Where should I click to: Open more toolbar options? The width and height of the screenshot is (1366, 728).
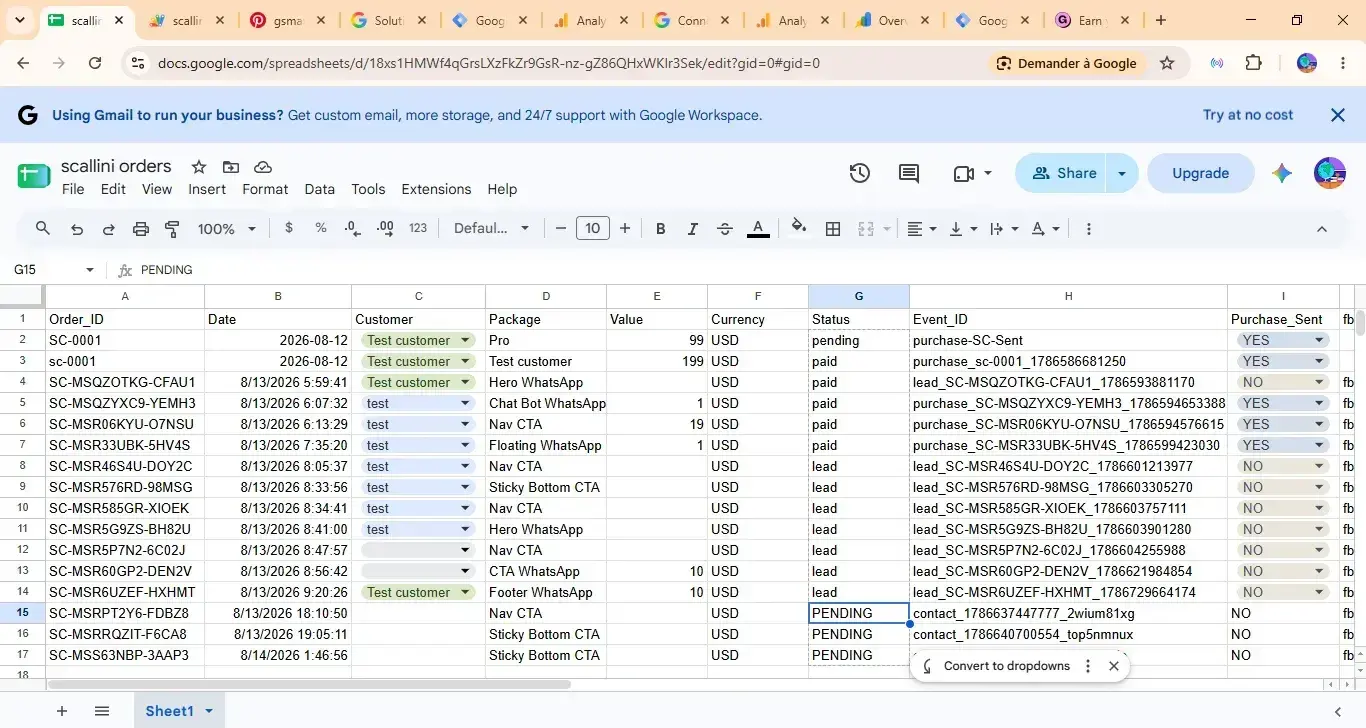point(1089,229)
